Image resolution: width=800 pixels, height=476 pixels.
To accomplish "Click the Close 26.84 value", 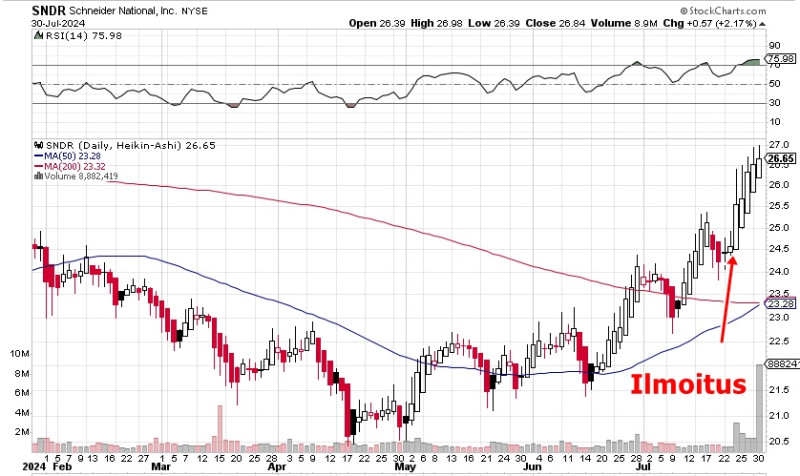I will (x=555, y=23).
